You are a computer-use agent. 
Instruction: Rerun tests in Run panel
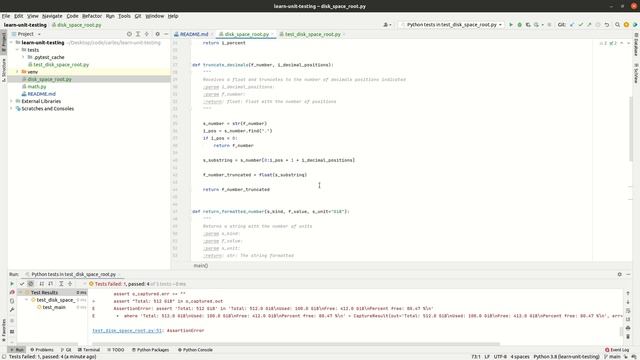[x=12, y=284]
